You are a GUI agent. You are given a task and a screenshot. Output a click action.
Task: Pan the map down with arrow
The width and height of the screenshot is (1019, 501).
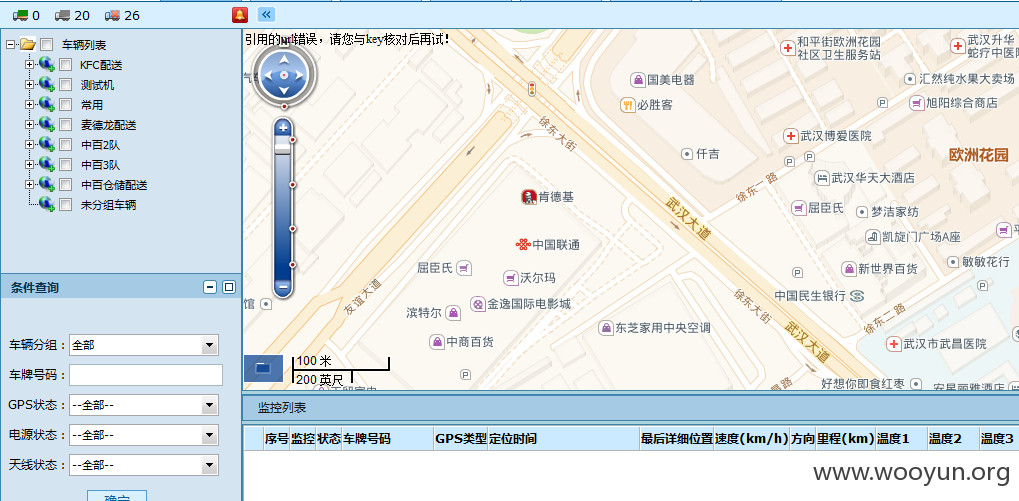(x=284, y=90)
